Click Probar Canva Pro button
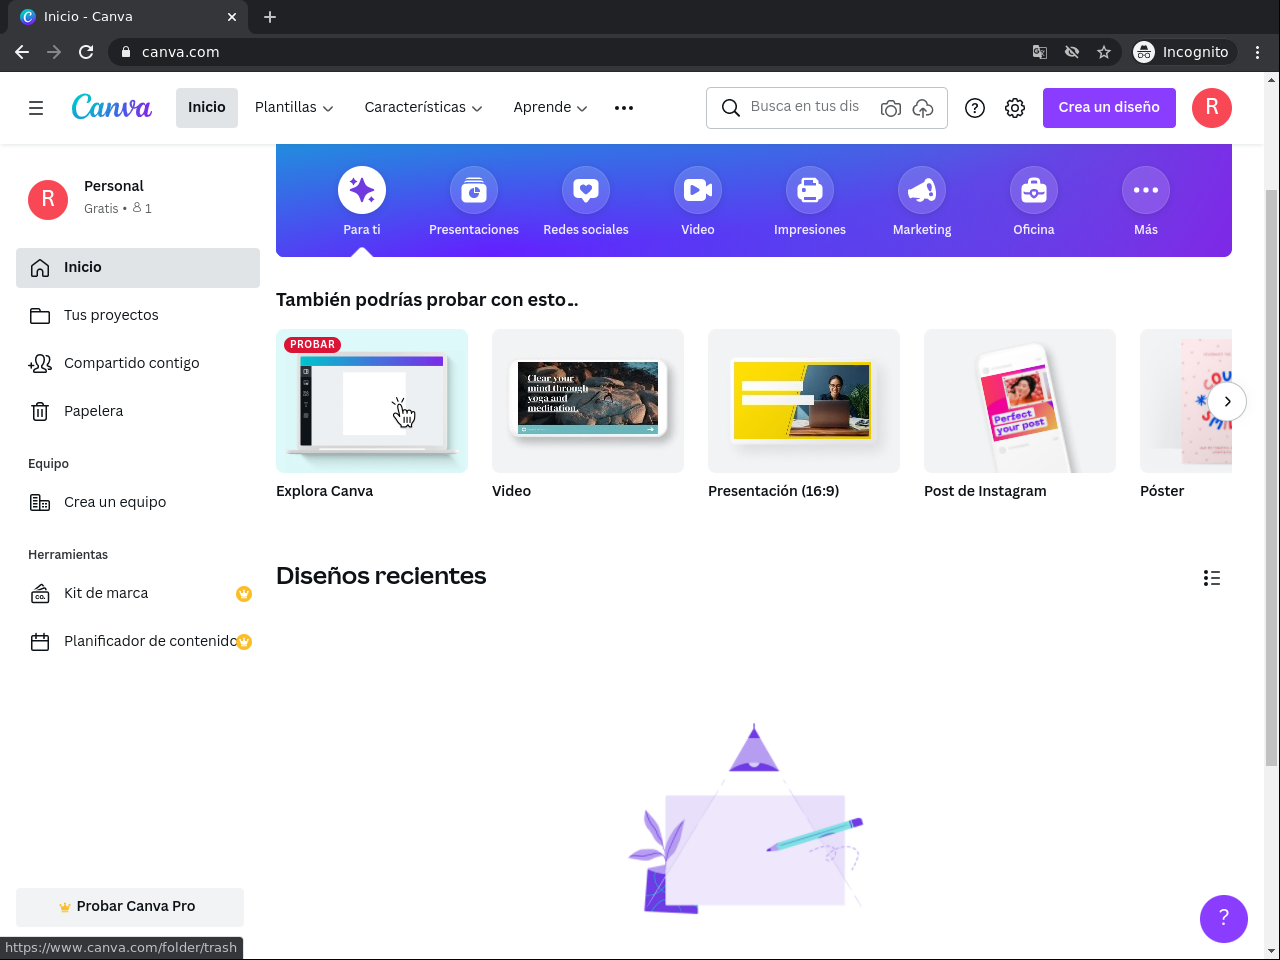Screen dimensions: 1280x960 tap(130, 907)
